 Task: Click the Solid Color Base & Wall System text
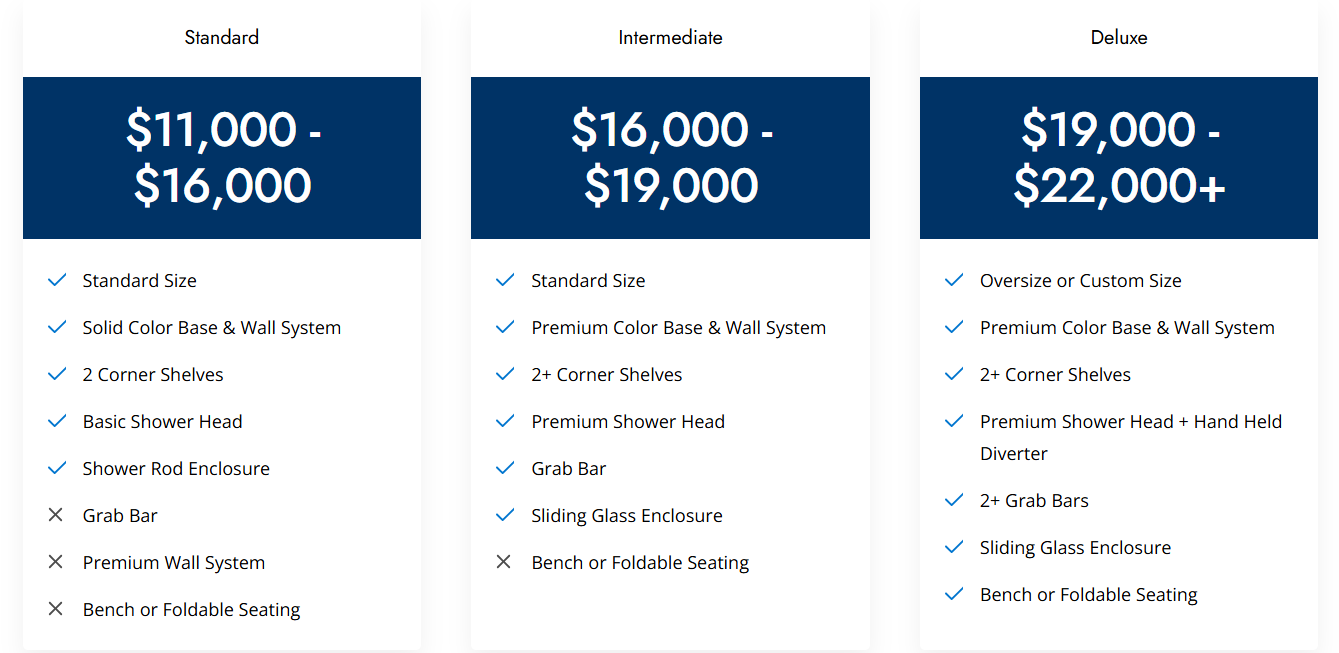[212, 328]
